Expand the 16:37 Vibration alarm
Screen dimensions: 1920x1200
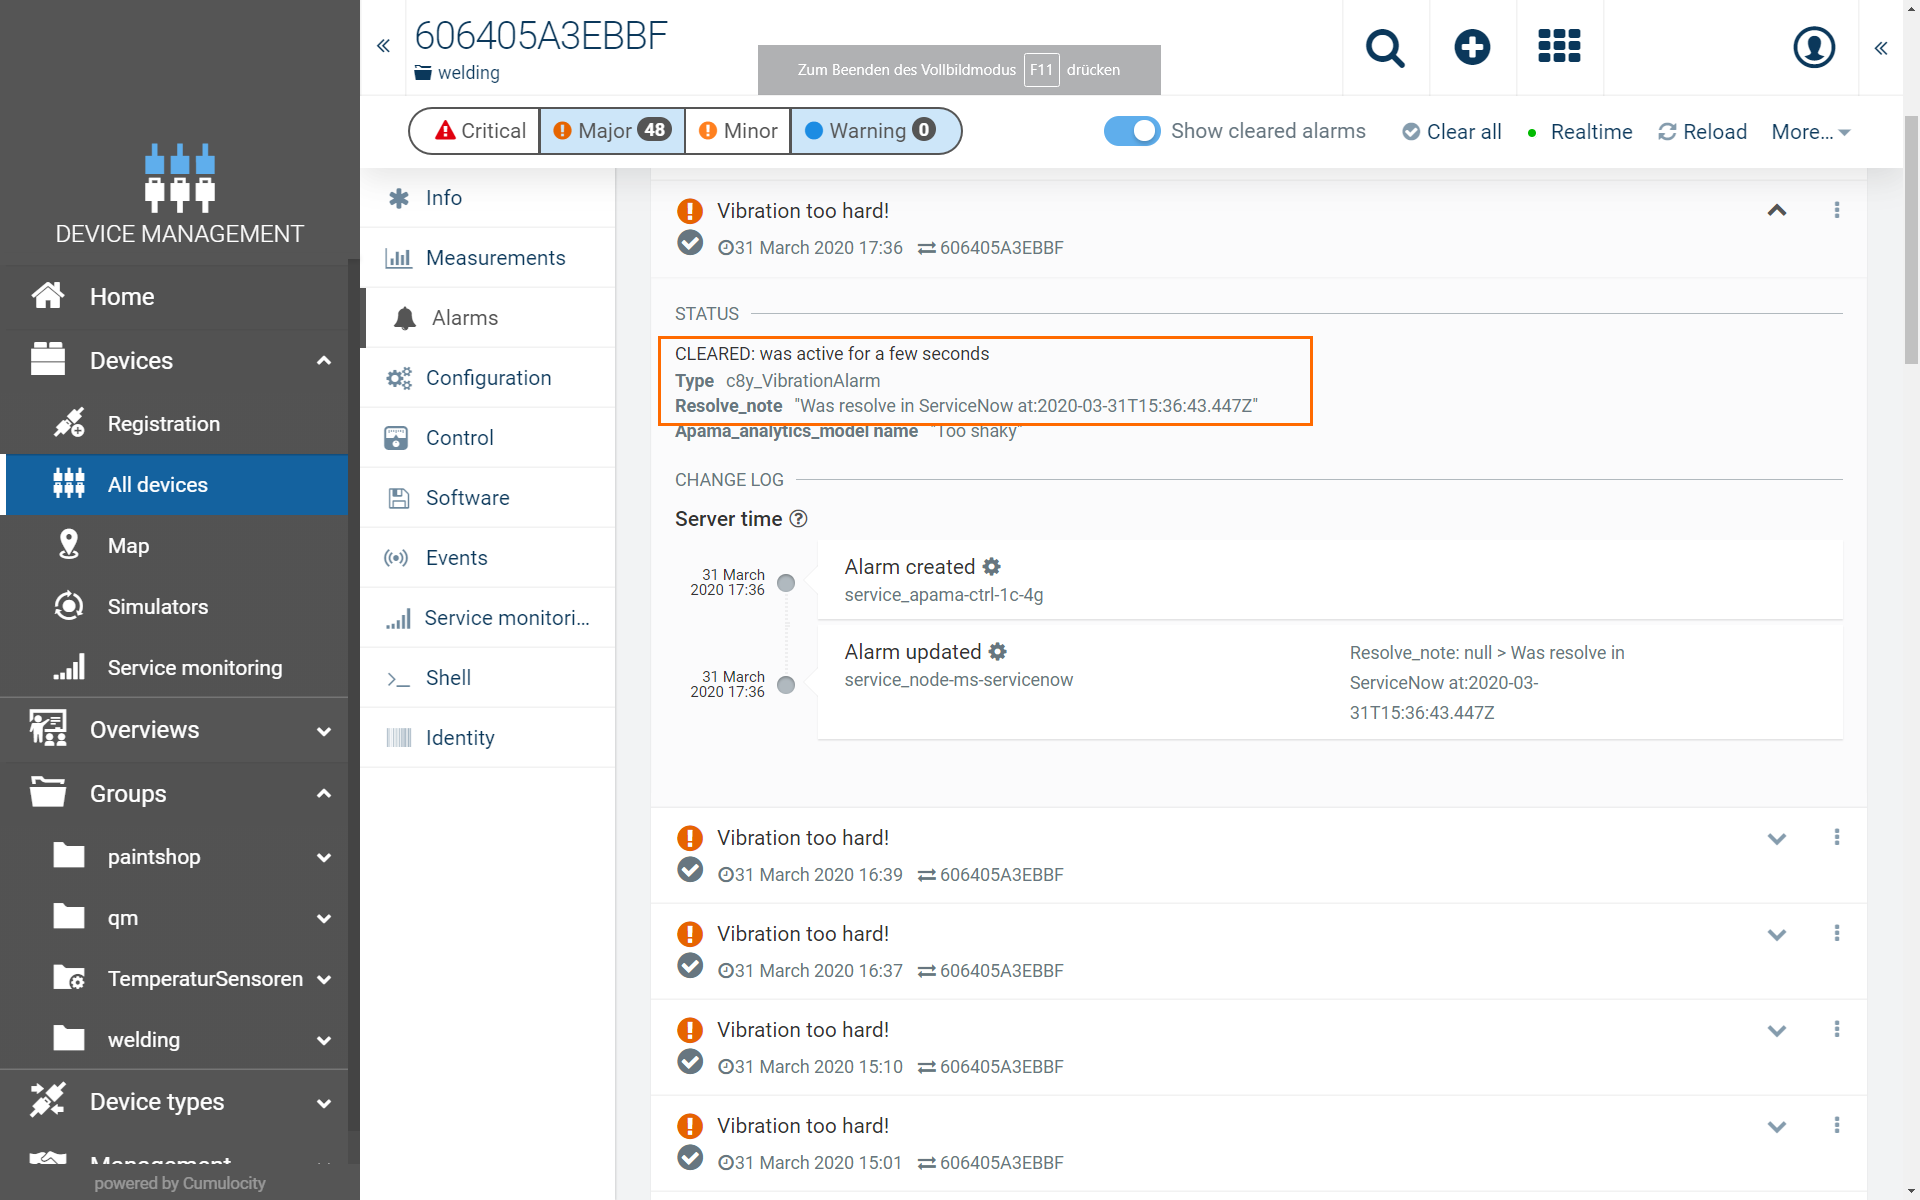(1777, 935)
